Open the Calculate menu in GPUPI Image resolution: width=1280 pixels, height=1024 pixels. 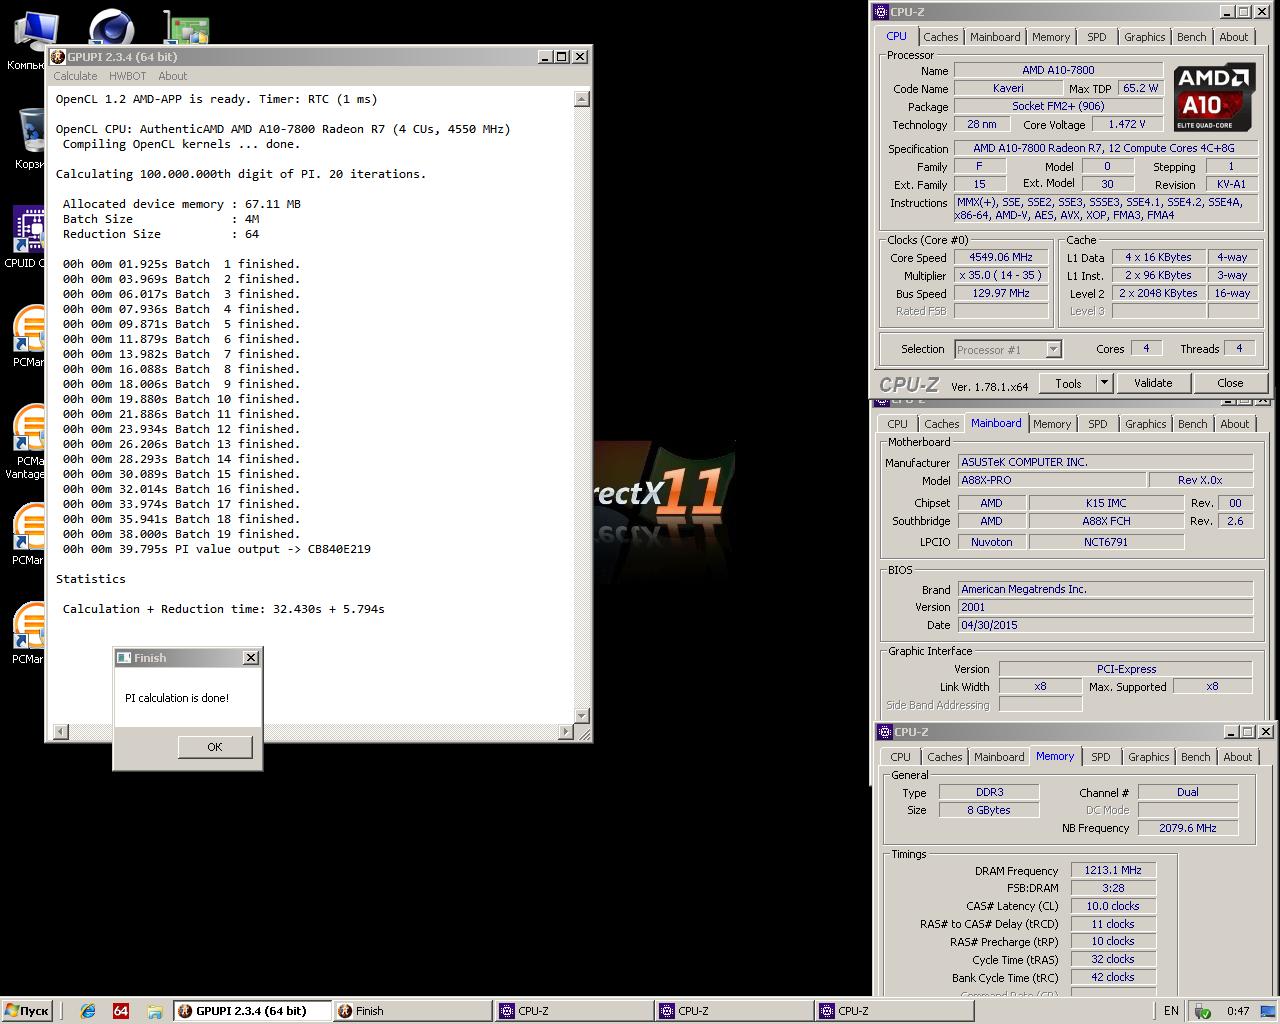[75, 76]
